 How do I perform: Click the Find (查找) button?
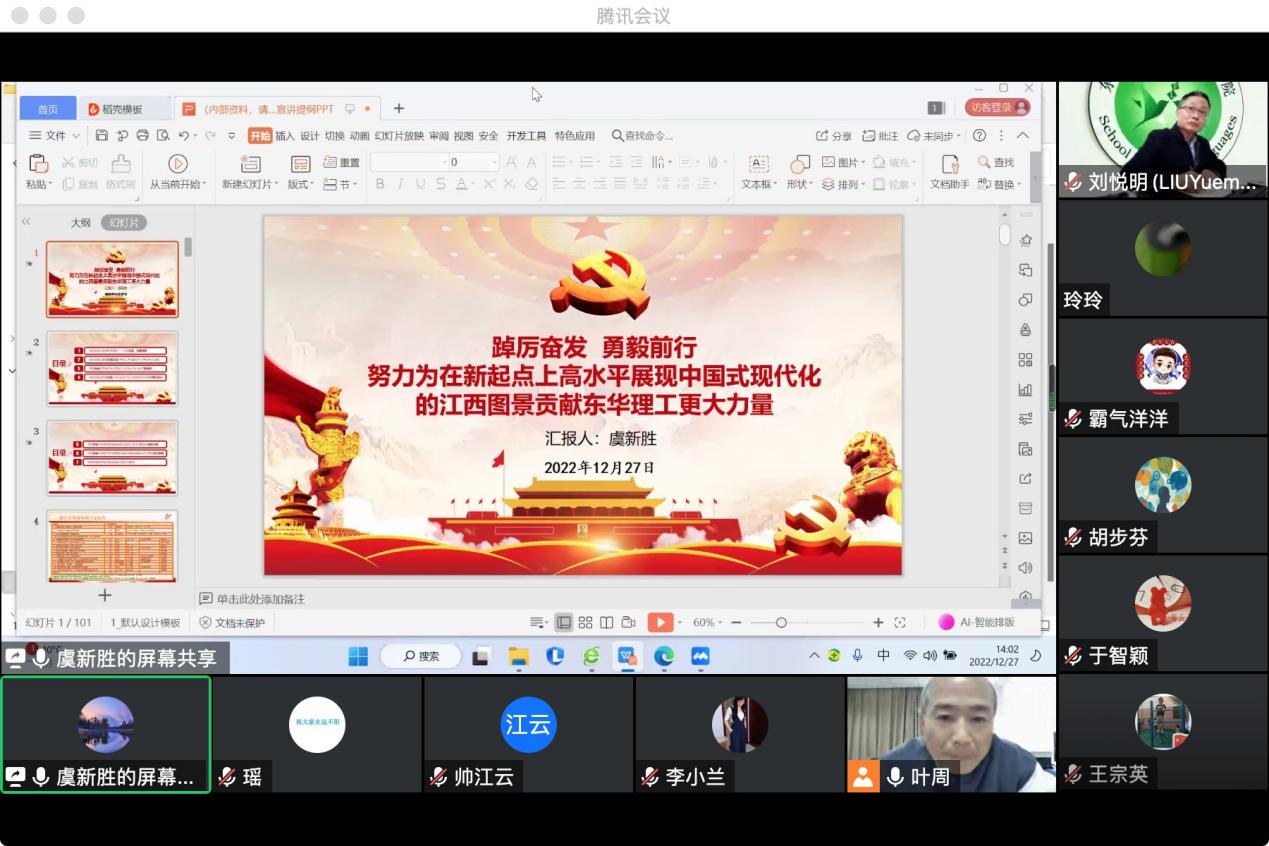(x=996, y=163)
